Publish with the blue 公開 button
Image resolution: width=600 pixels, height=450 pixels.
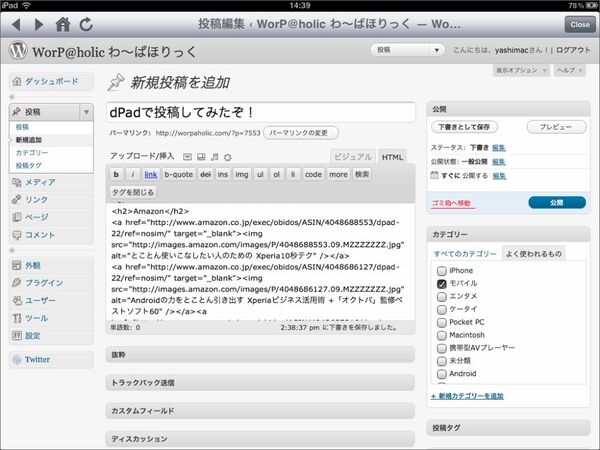tap(557, 203)
